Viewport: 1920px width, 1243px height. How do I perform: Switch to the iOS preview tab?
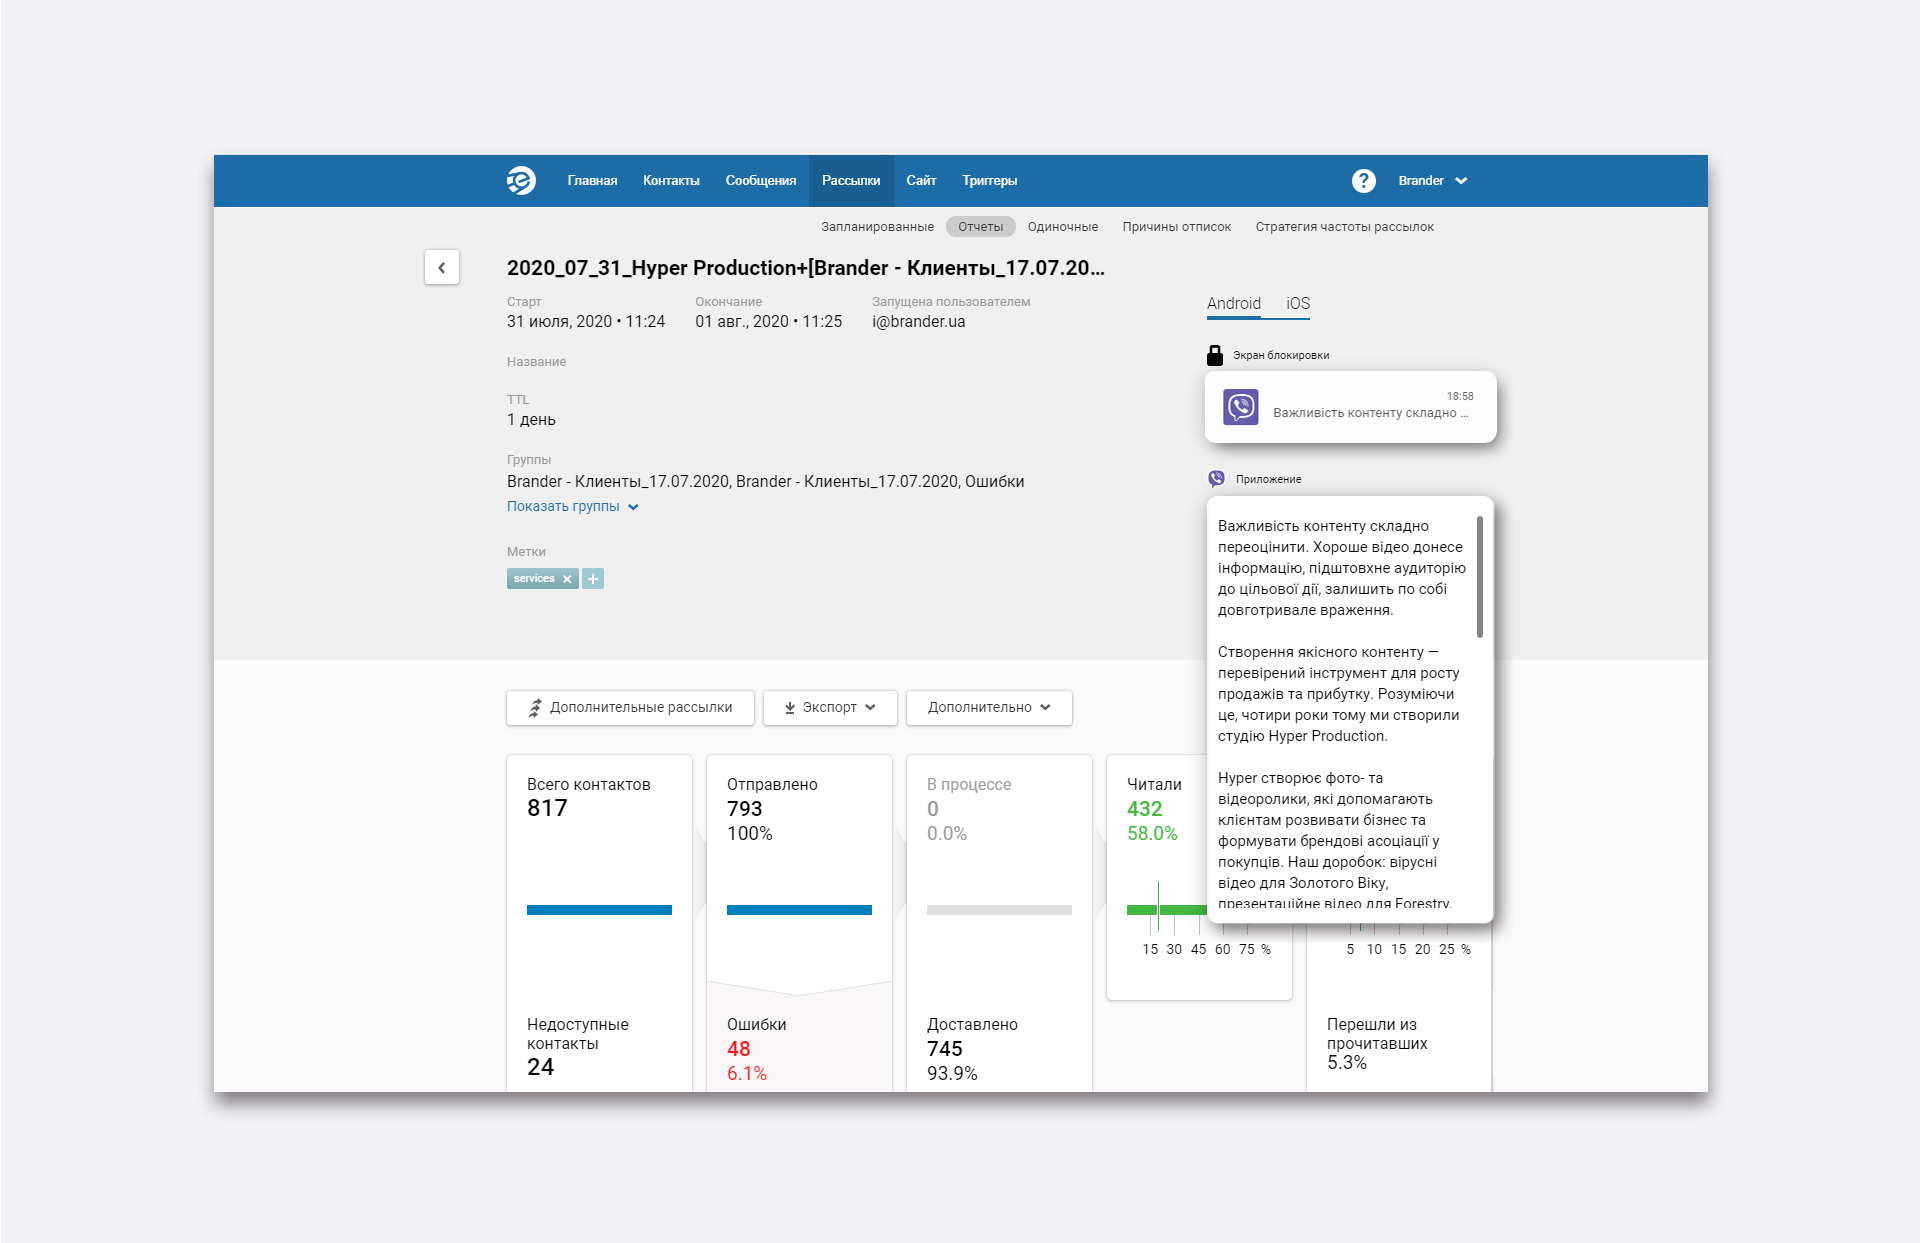point(1297,303)
